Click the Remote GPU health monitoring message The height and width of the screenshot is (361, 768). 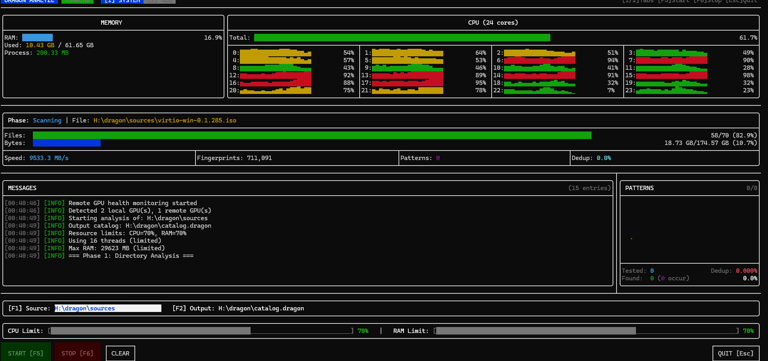[x=133, y=203]
